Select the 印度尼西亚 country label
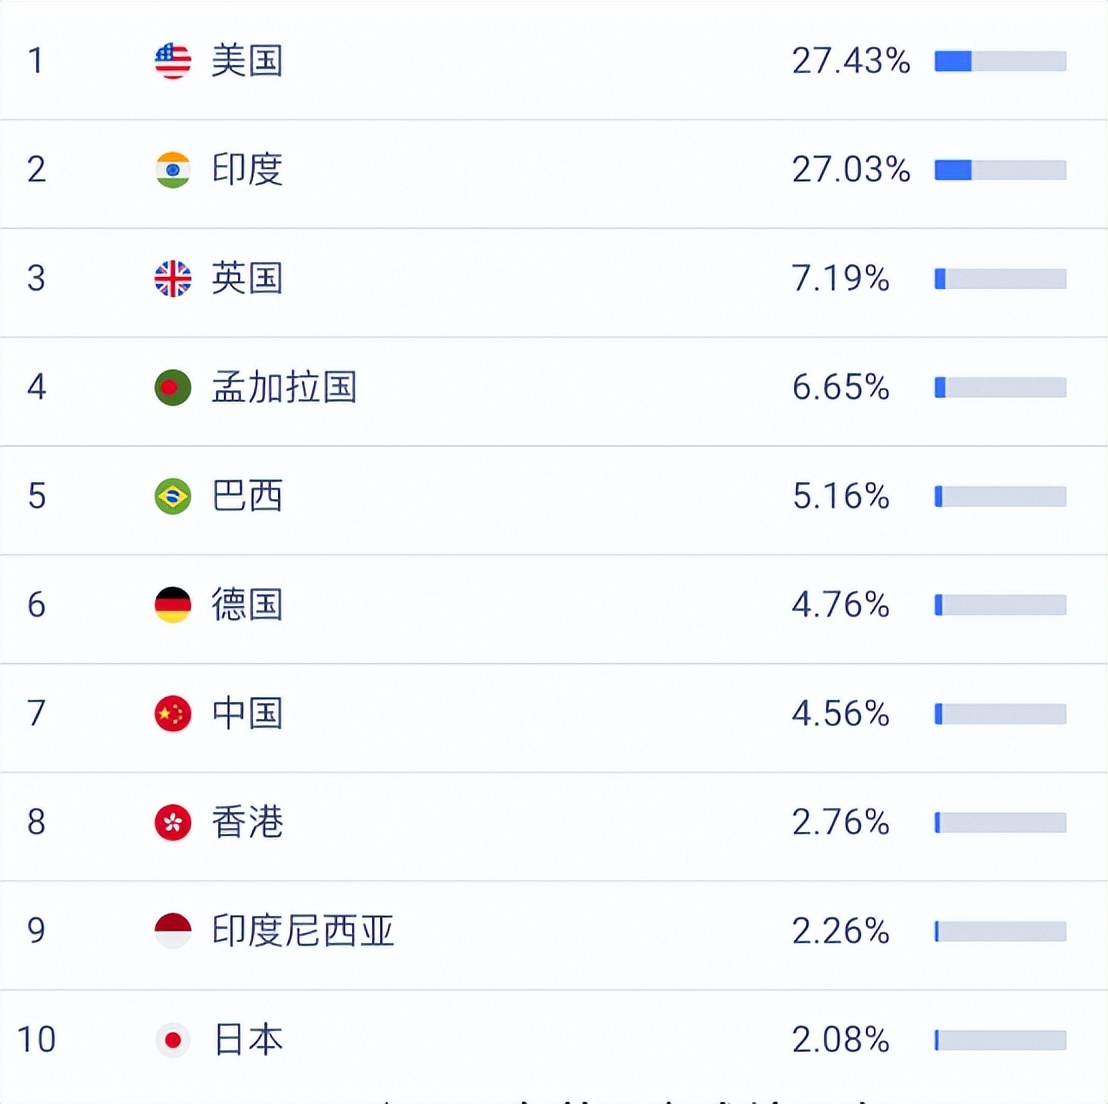Screen dimensions: 1108x1104 303,931
